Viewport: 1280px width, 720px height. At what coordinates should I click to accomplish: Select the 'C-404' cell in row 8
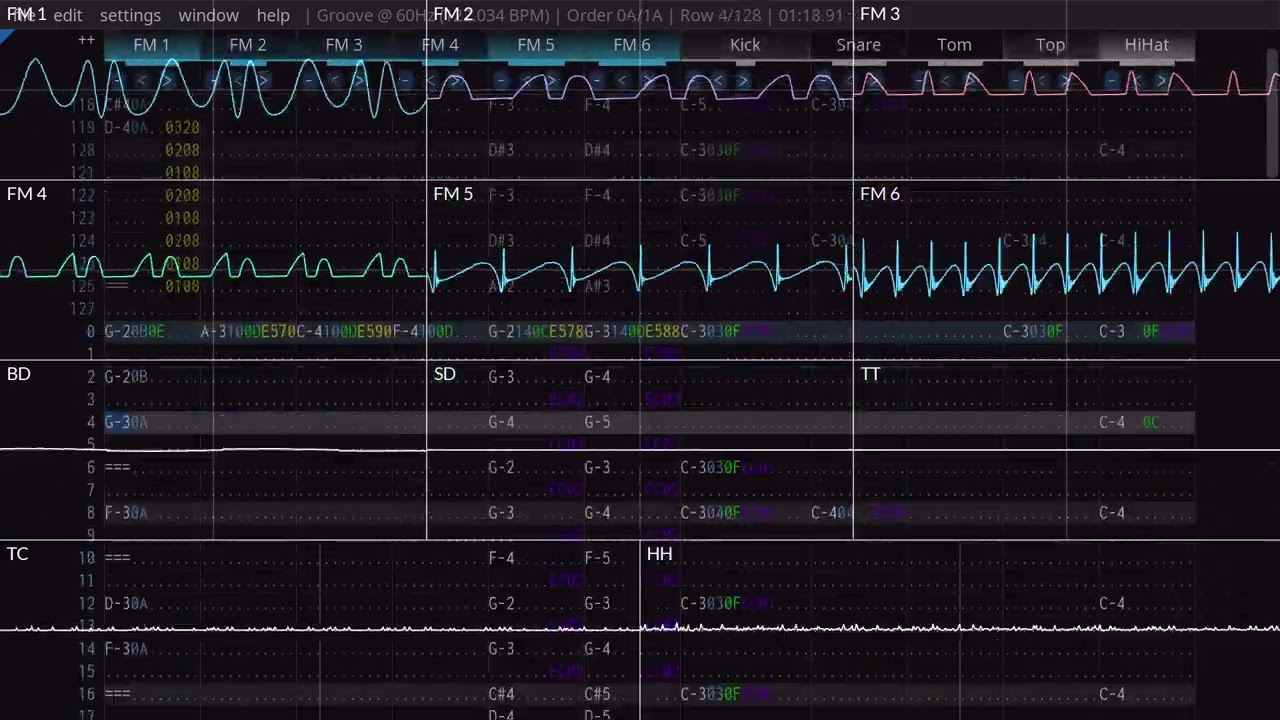(x=832, y=513)
